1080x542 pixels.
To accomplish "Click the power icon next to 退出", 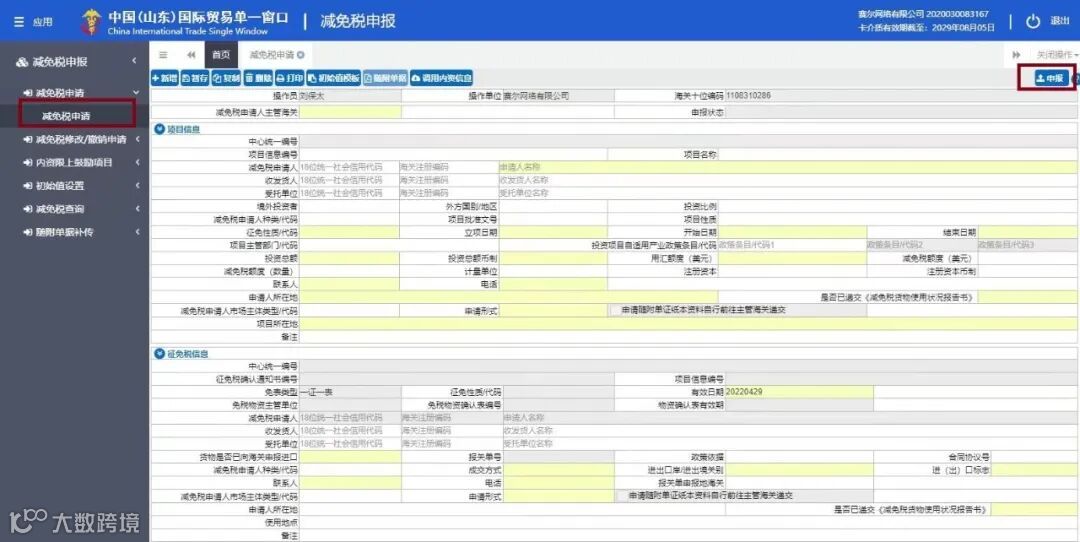I will pos(1032,21).
